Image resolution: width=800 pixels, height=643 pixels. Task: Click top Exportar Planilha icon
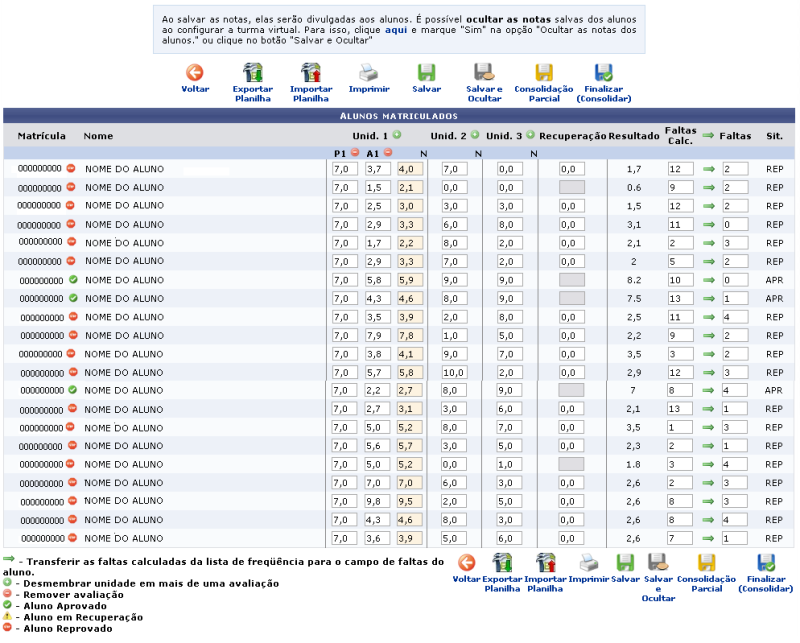pyautogui.click(x=253, y=72)
